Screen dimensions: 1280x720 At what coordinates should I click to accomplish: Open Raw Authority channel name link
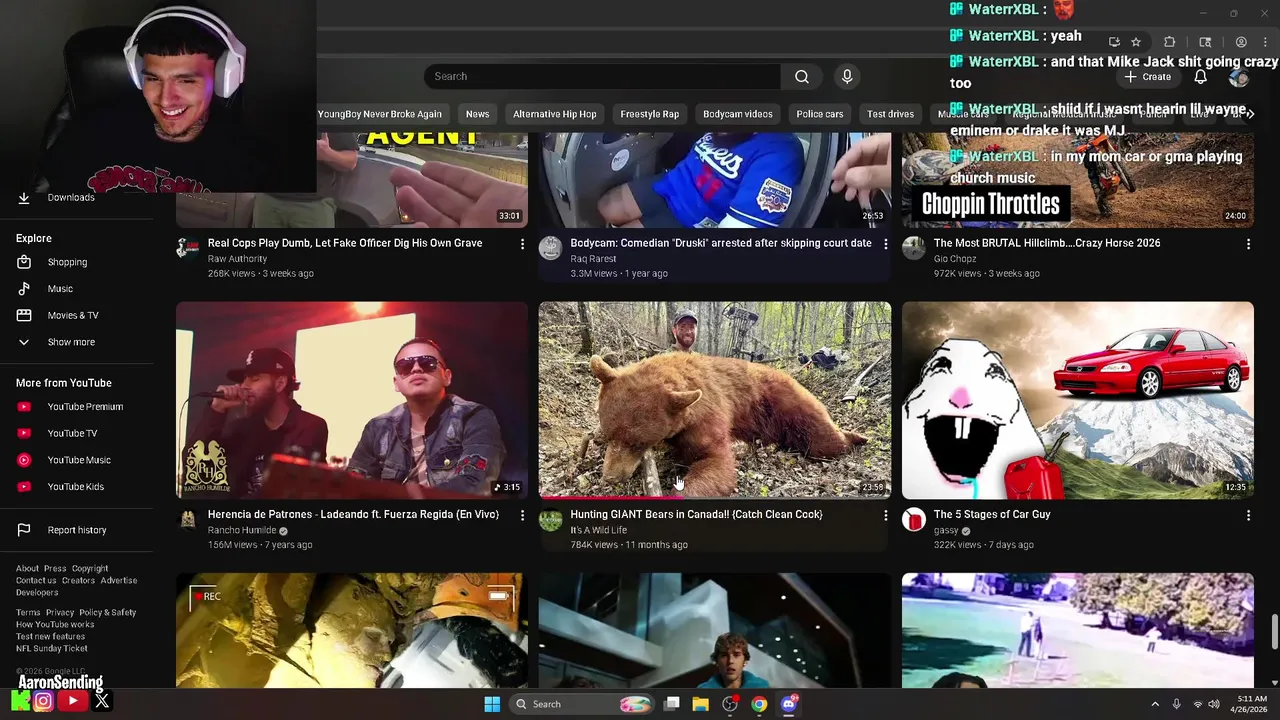point(237,259)
